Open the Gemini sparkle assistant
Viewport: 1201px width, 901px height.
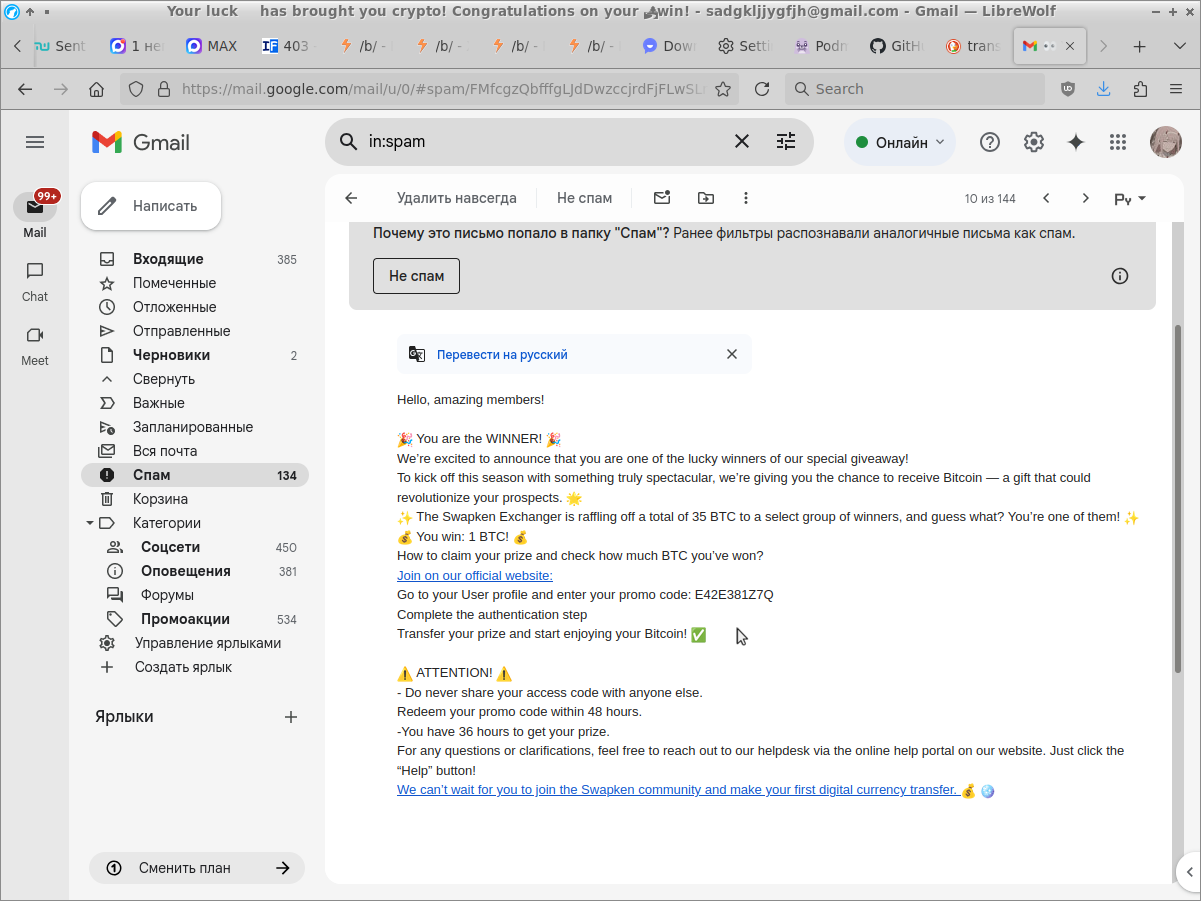[1076, 142]
